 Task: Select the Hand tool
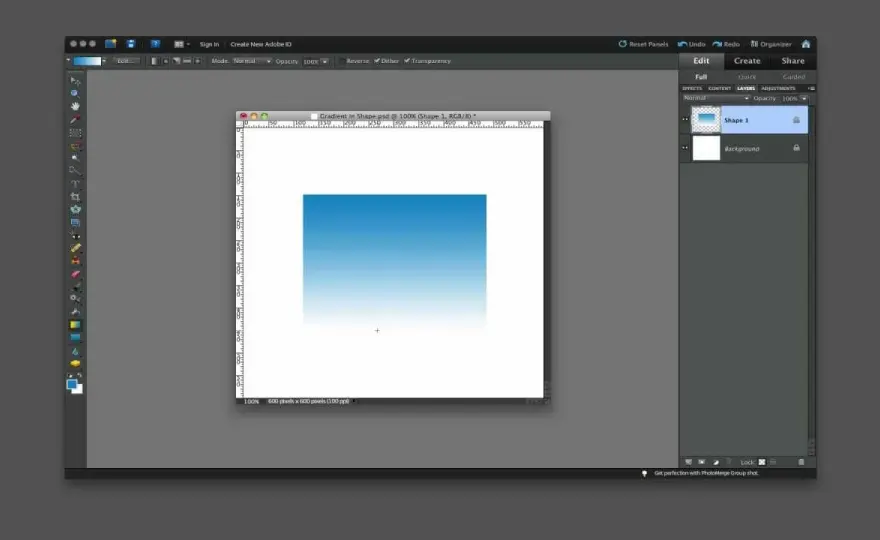click(75, 106)
